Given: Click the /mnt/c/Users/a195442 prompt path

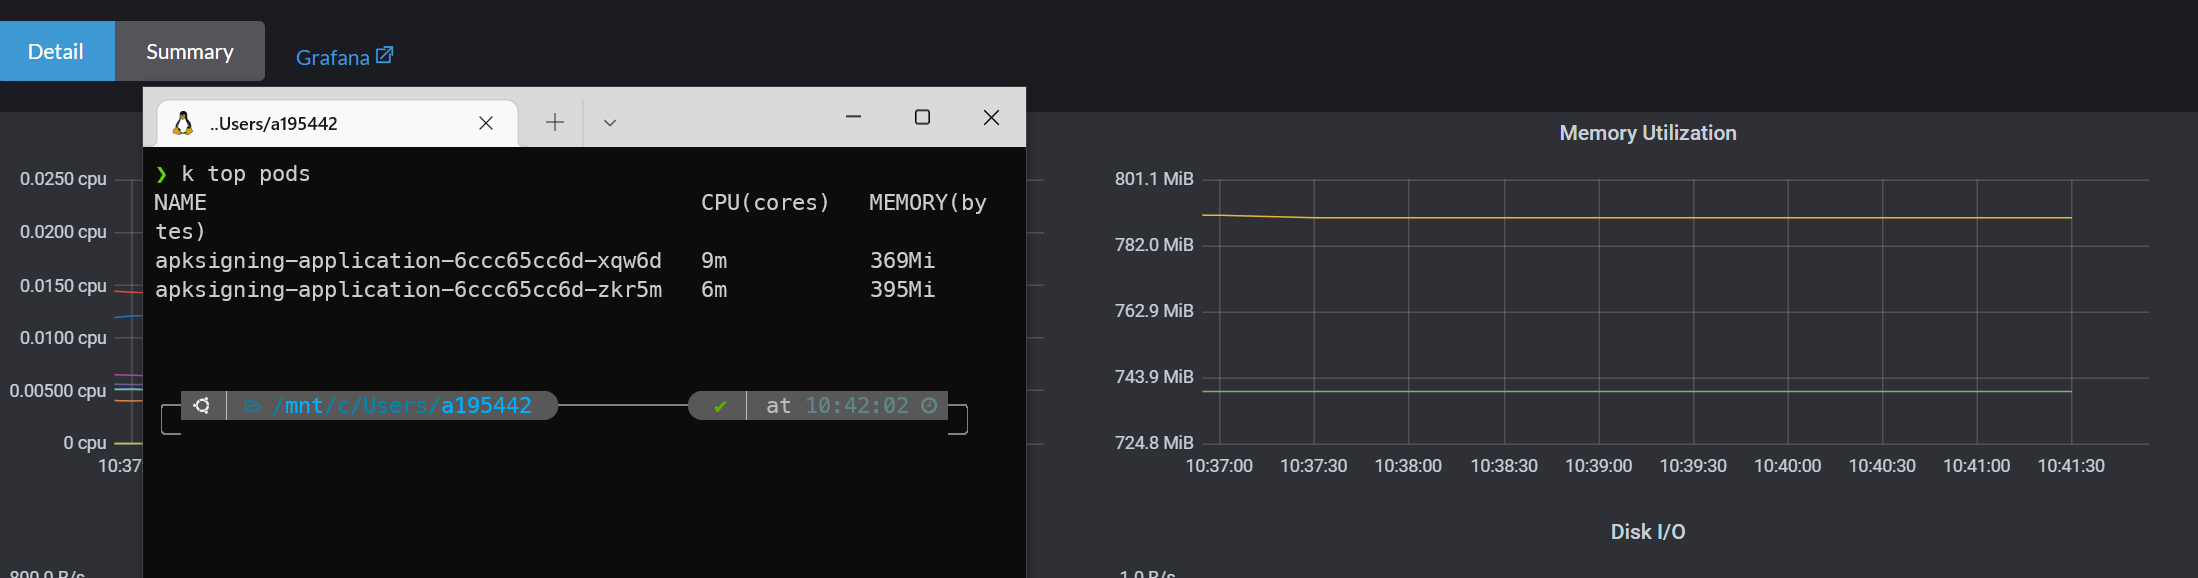Looking at the screenshot, I should pos(401,406).
